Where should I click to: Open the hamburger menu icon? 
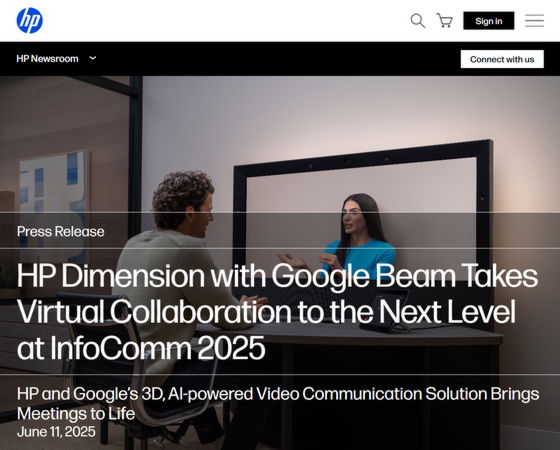click(534, 21)
